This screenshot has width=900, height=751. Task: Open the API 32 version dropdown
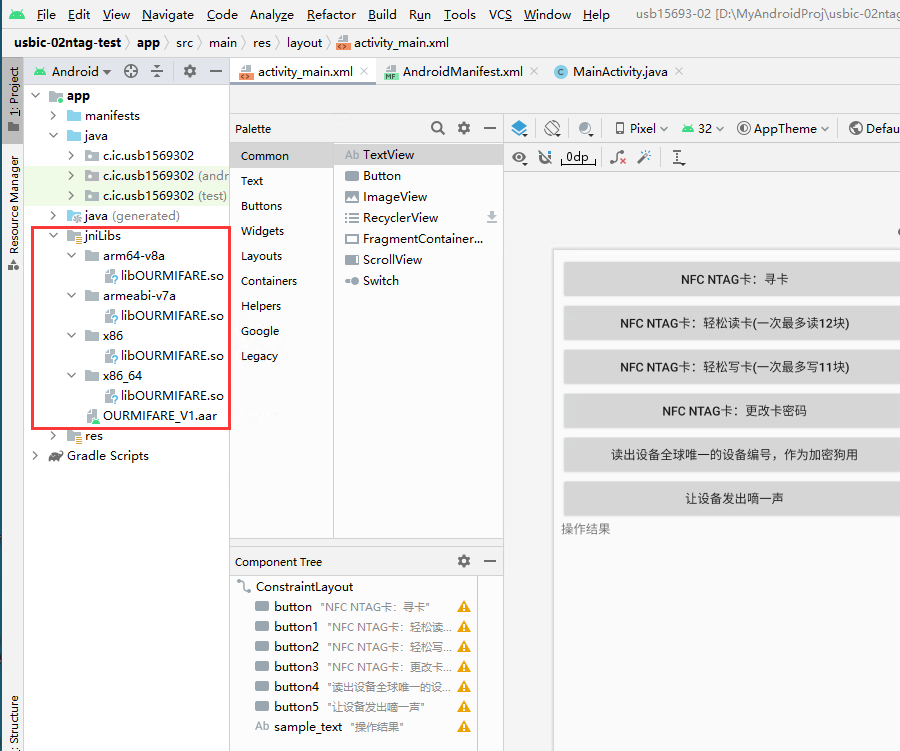point(703,129)
